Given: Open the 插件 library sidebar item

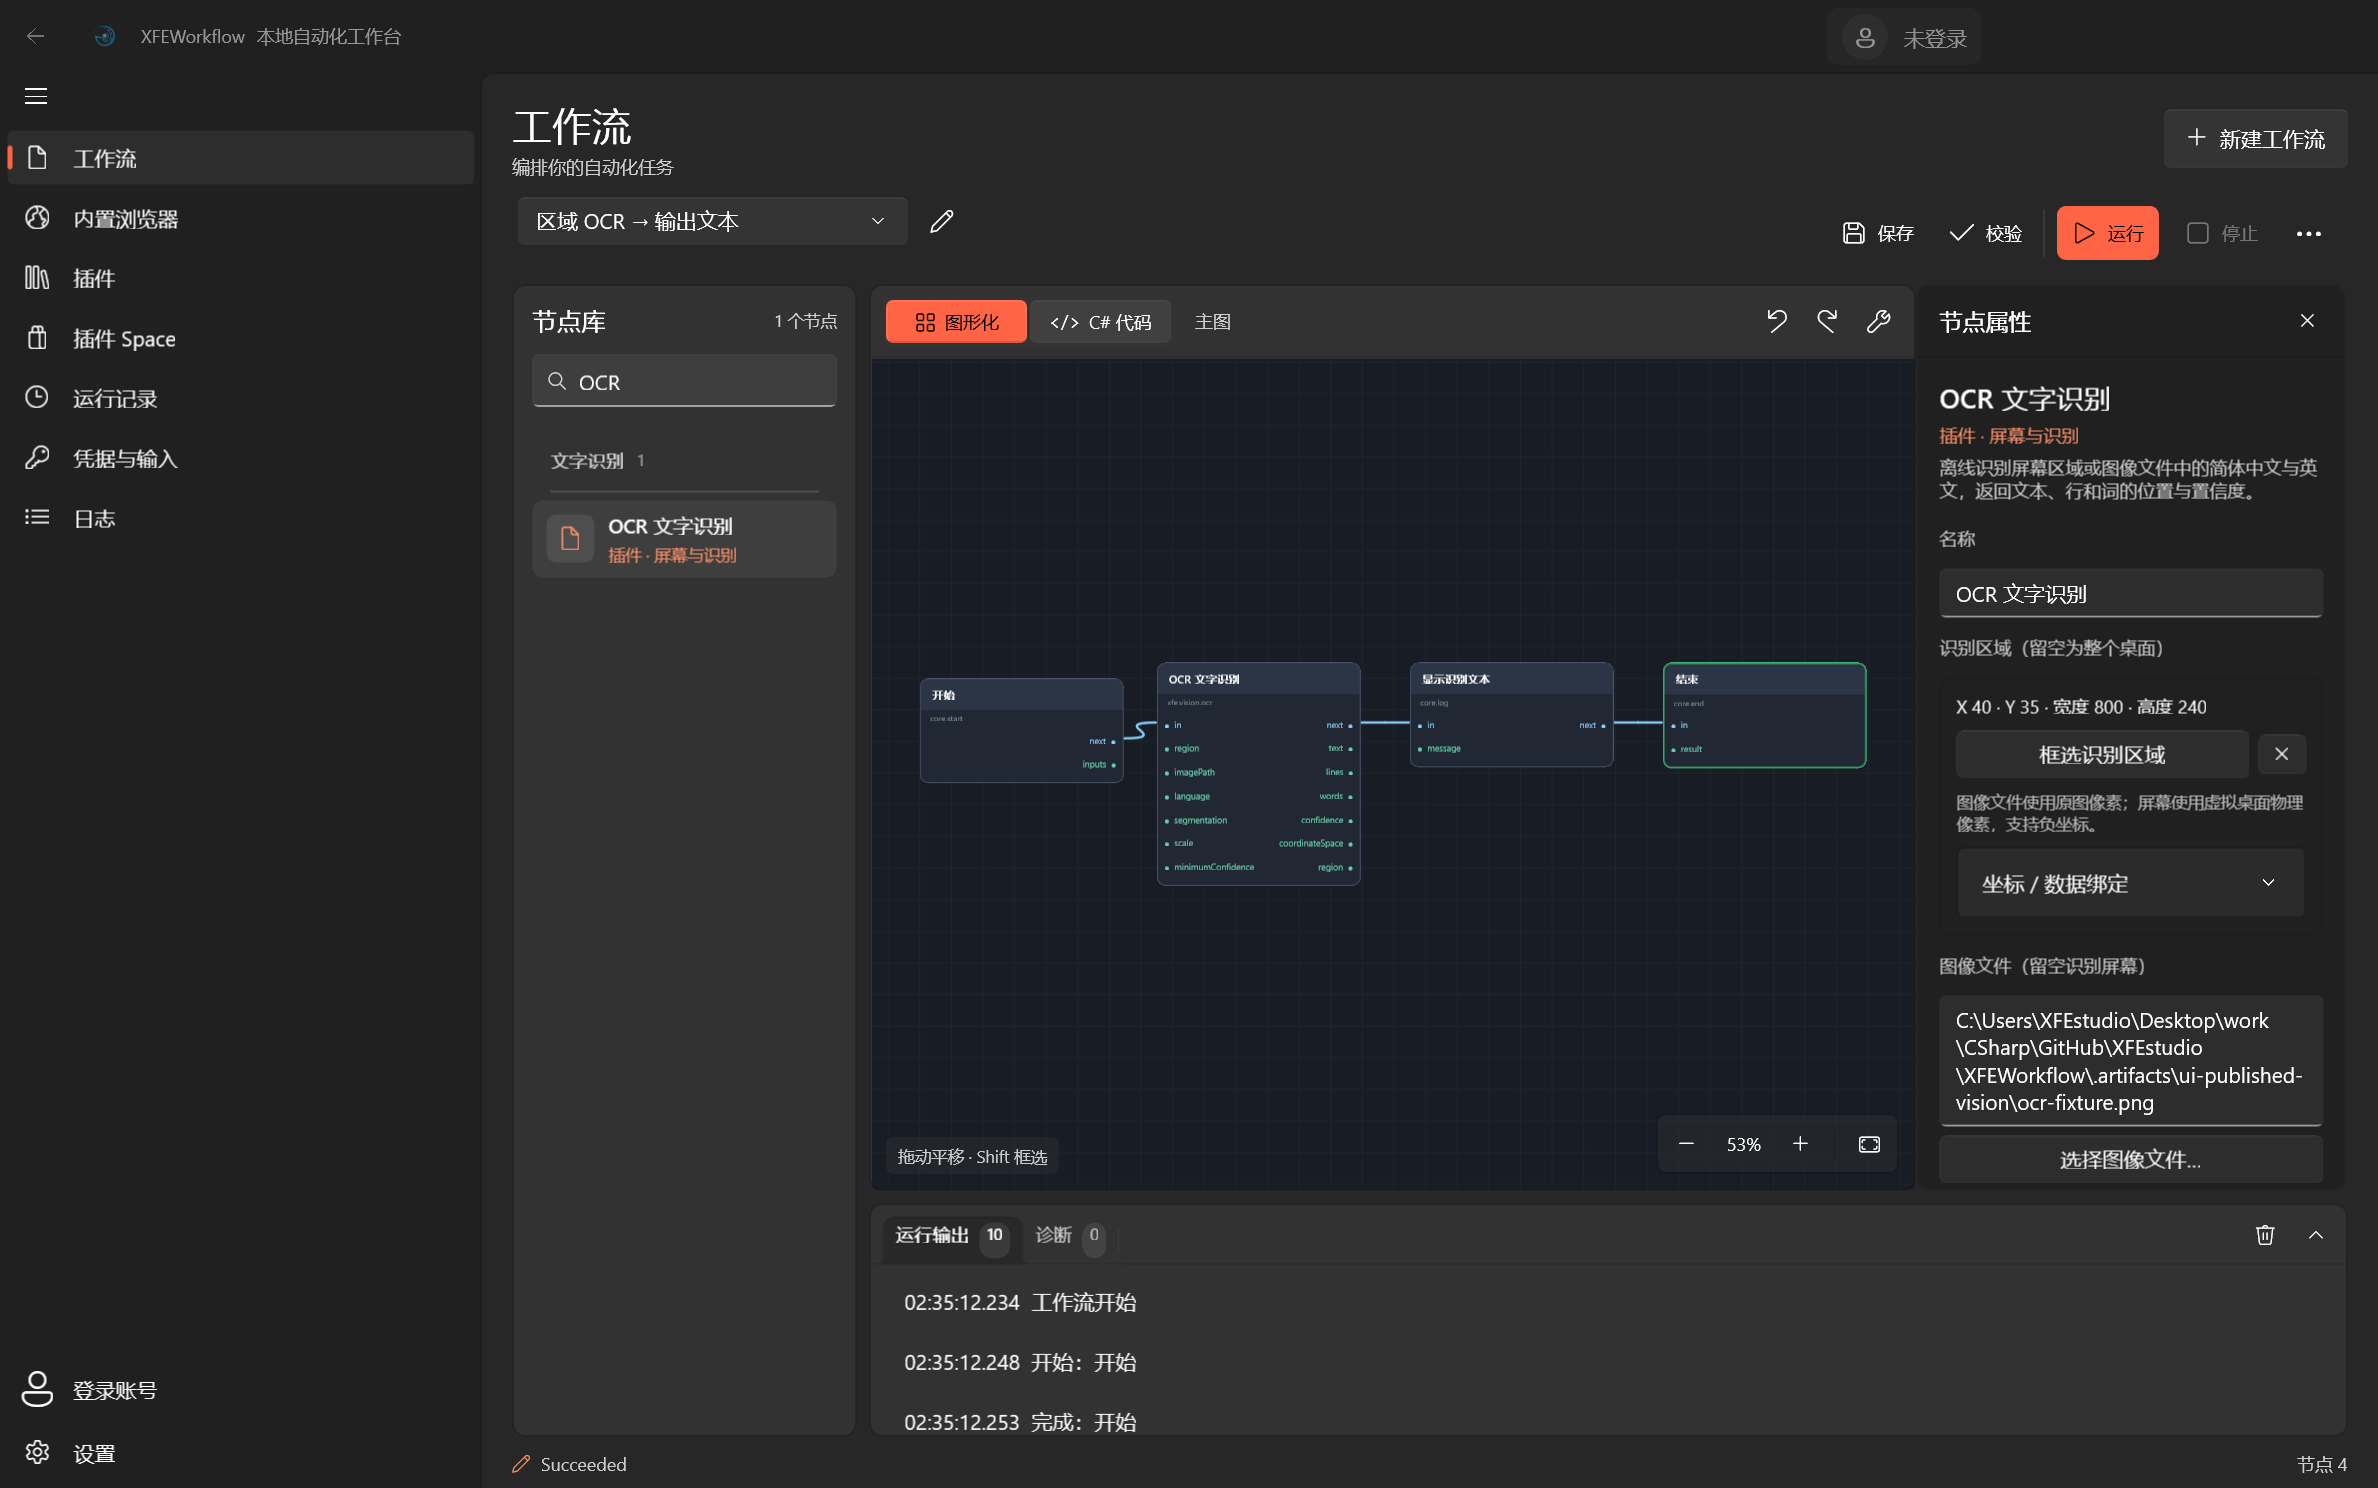Looking at the screenshot, I should 240,278.
